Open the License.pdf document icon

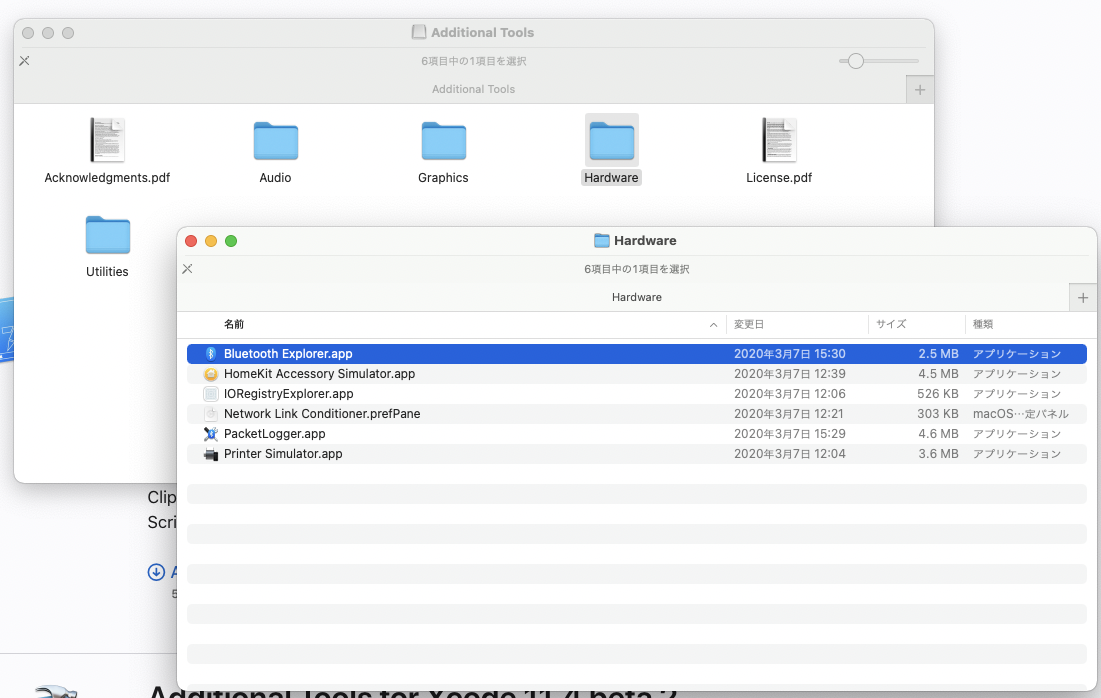tap(779, 140)
